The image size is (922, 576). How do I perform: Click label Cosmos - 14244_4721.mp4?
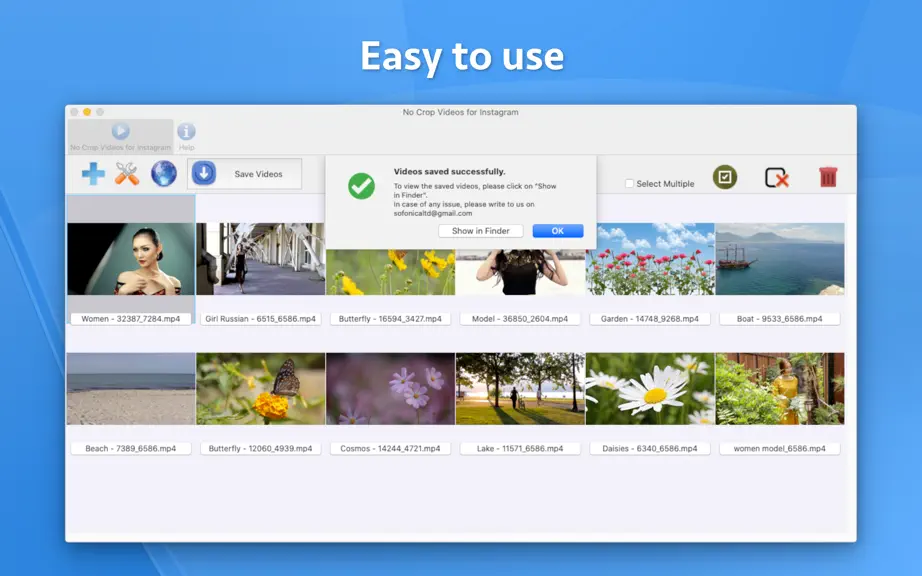click(x=390, y=448)
